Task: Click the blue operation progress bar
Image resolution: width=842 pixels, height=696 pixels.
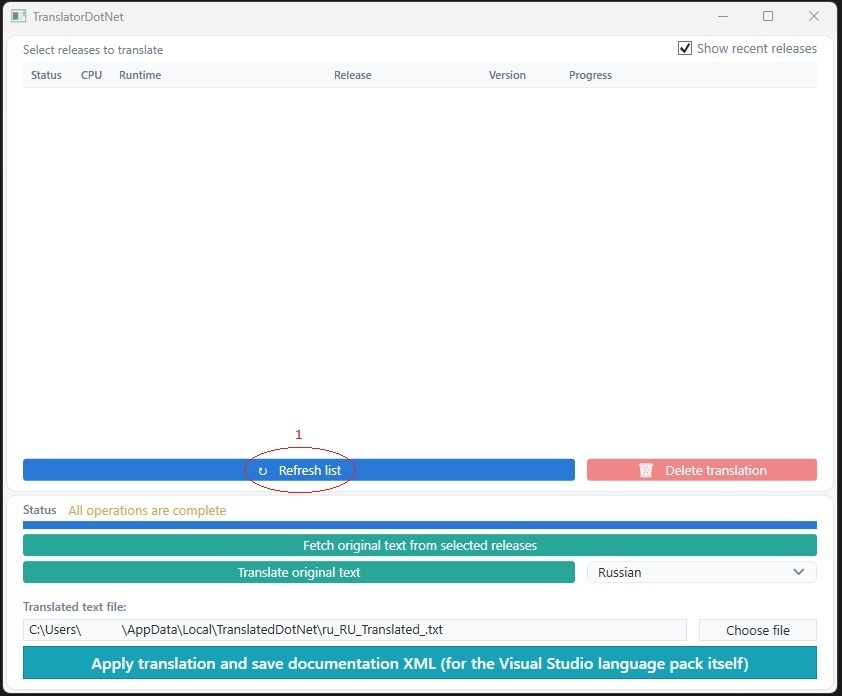Action: pos(419,525)
